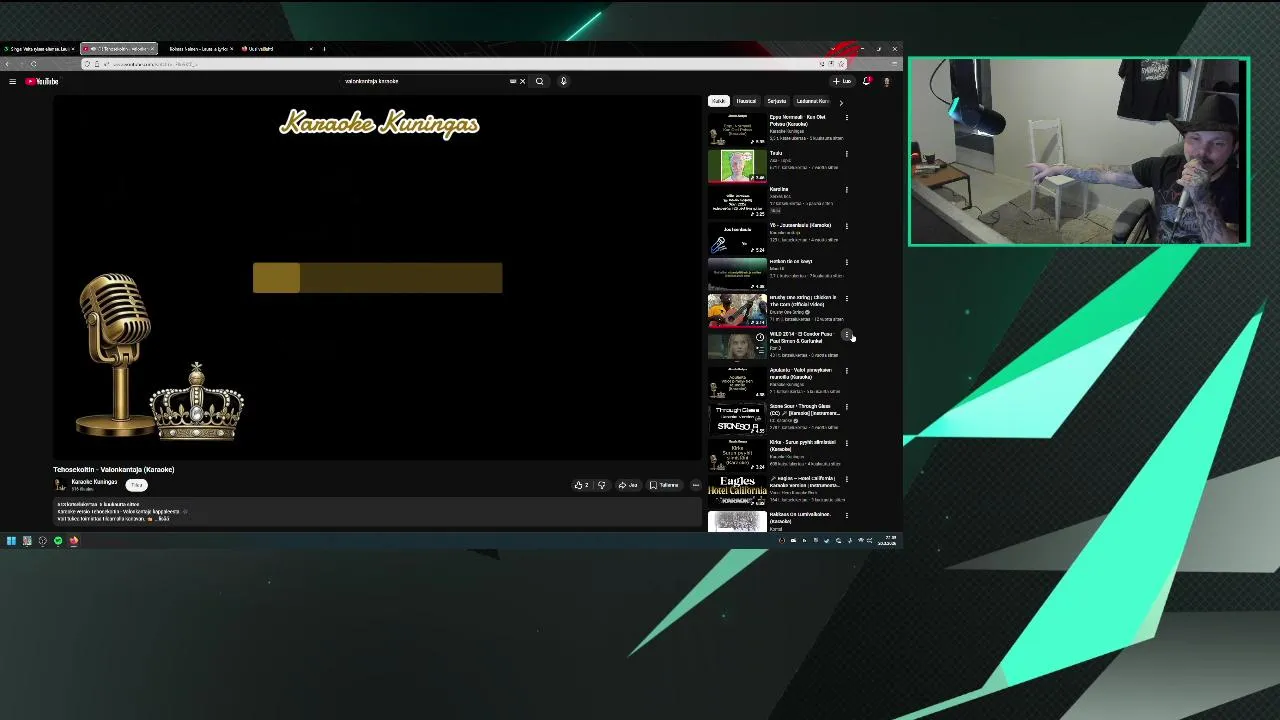The height and width of the screenshot is (720, 1280).
Task: Expand the video description box
Action: 377,512
